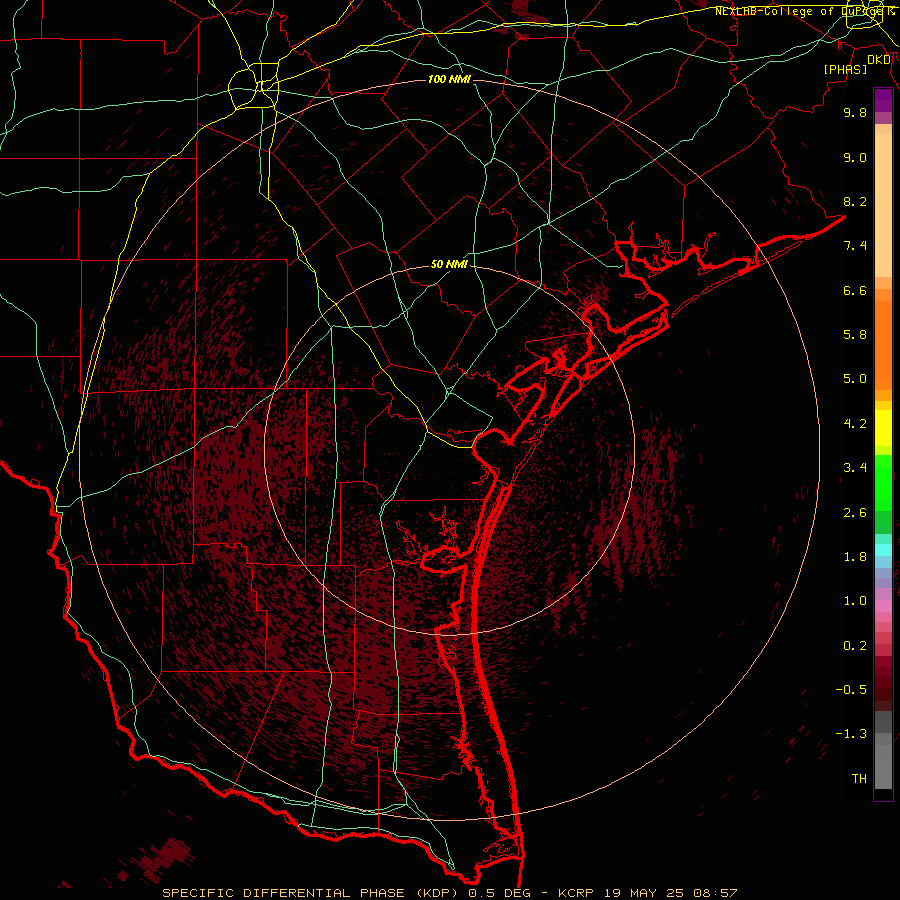Click the 4.2 legend value
Screen dimensions: 900x900
pos(855,424)
